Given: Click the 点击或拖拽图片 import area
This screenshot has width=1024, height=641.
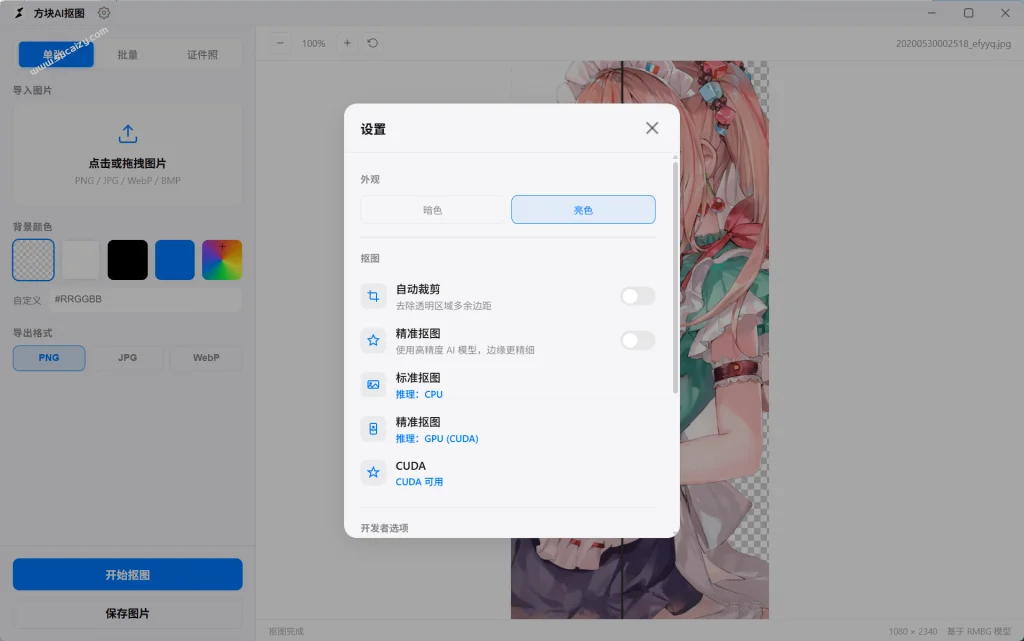Looking at the screenshot, I should point(127,156).
